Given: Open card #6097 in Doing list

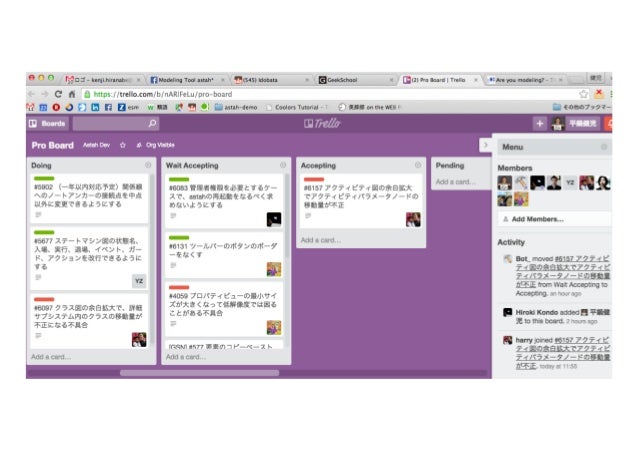Looking at the screenshot, I should [89, 321].
